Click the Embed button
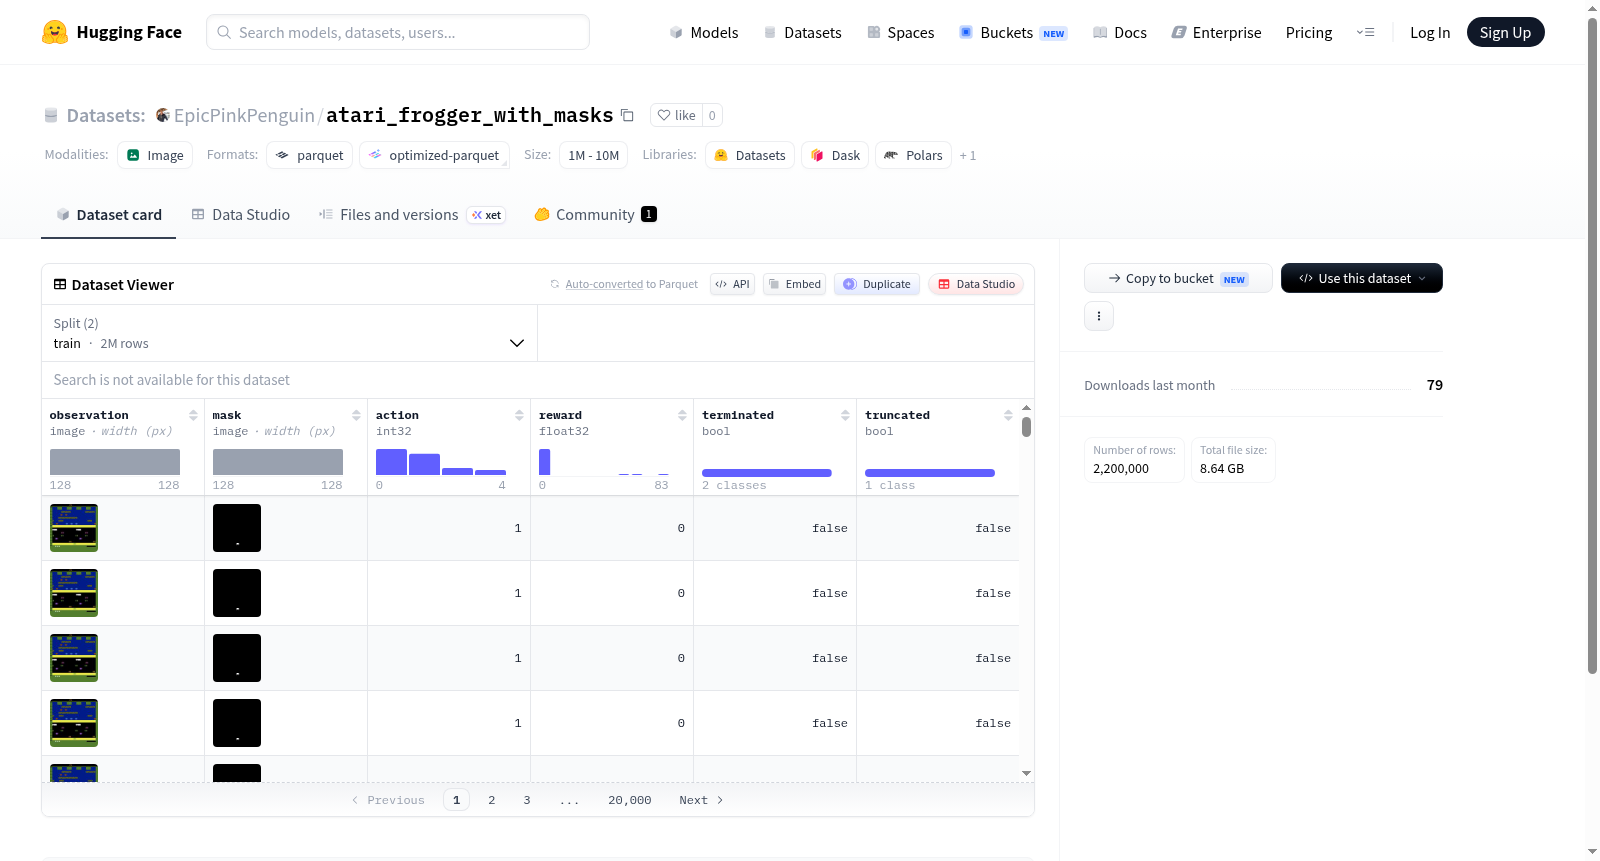 click(x=795, y=284)
